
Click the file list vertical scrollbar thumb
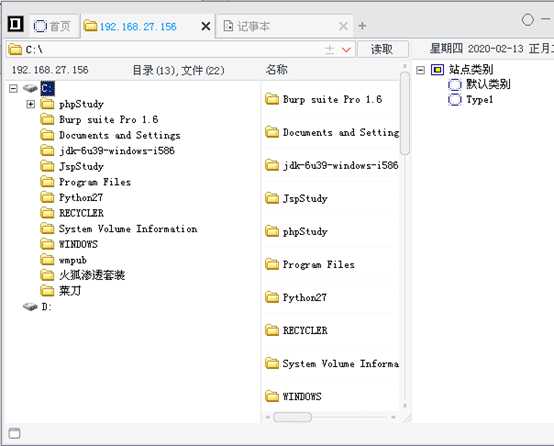point(405,113)
